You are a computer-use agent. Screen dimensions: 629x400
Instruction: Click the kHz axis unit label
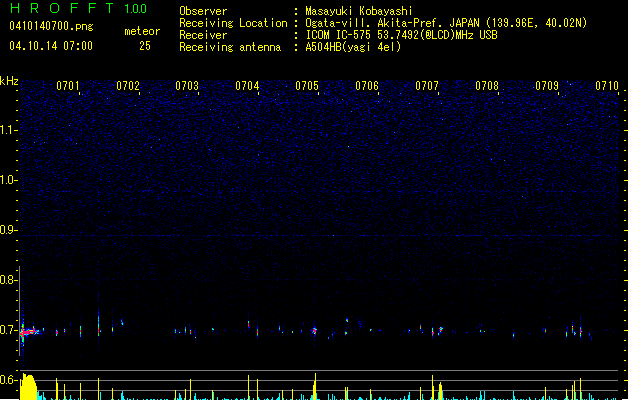coord(9,81)
